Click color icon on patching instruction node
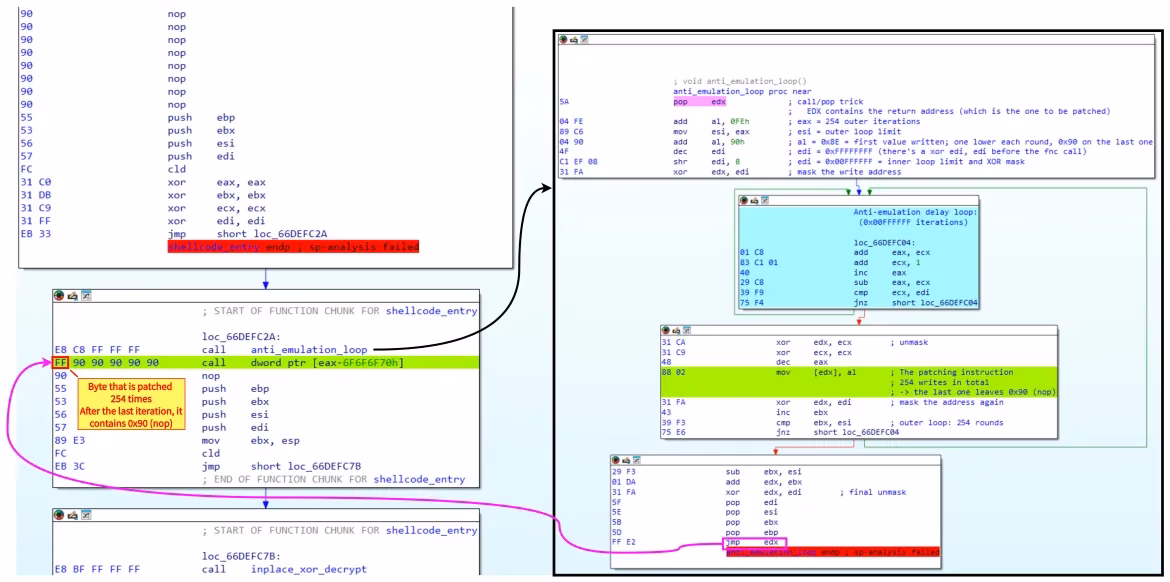 [666, 330]
